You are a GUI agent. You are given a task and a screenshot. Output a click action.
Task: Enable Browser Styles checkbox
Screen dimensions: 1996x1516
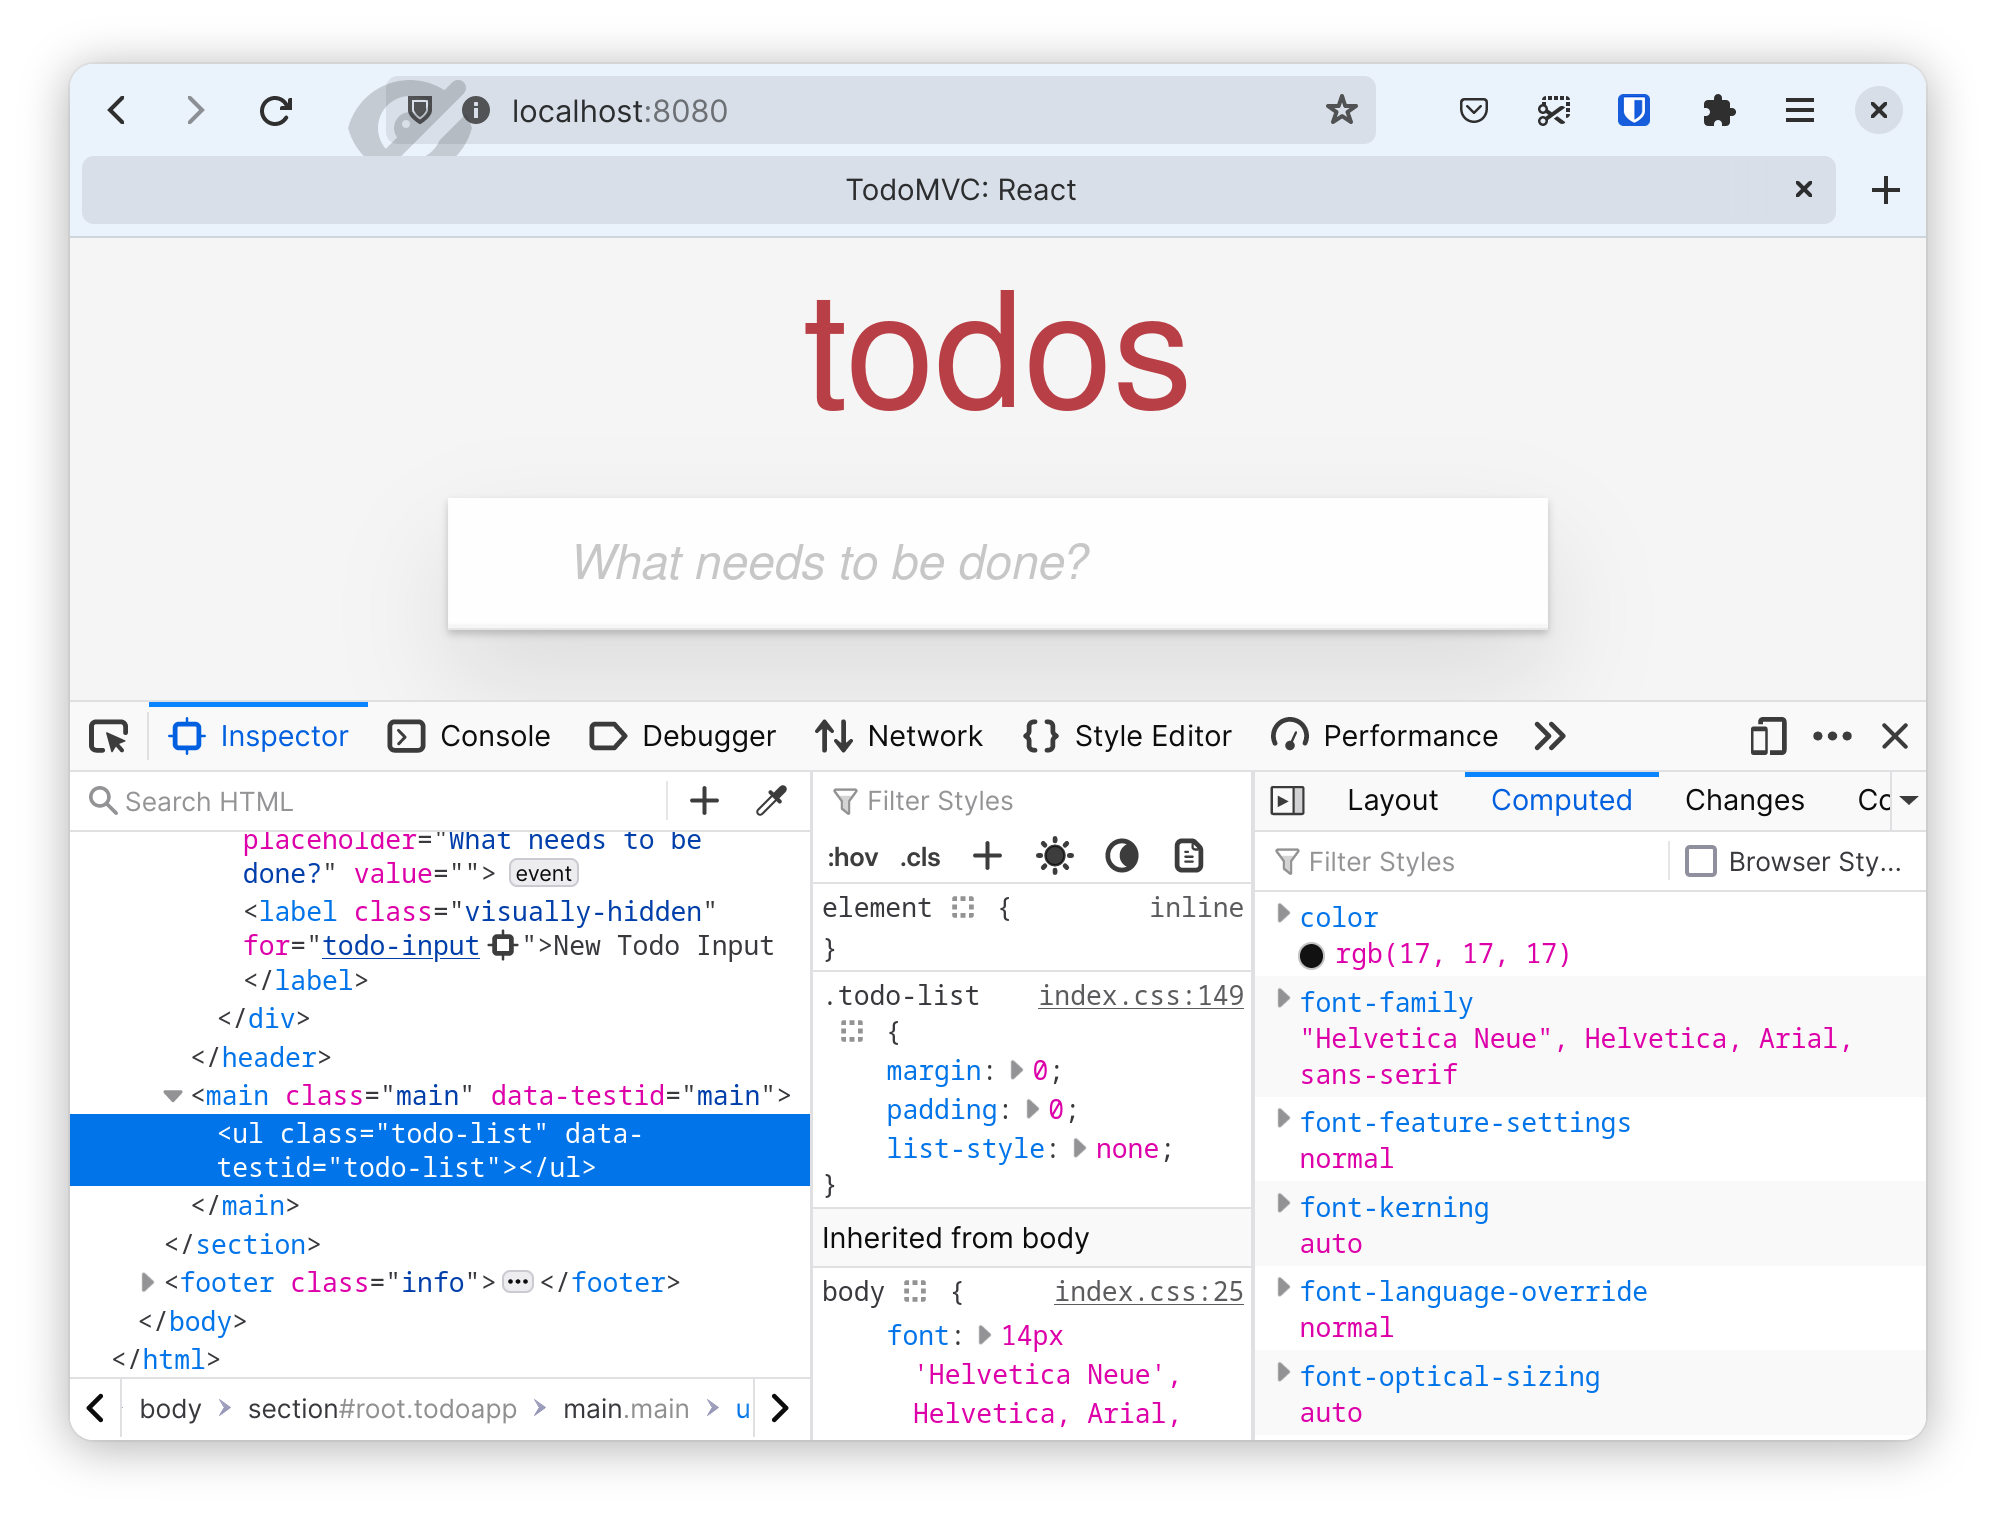tap(1700, 861)
